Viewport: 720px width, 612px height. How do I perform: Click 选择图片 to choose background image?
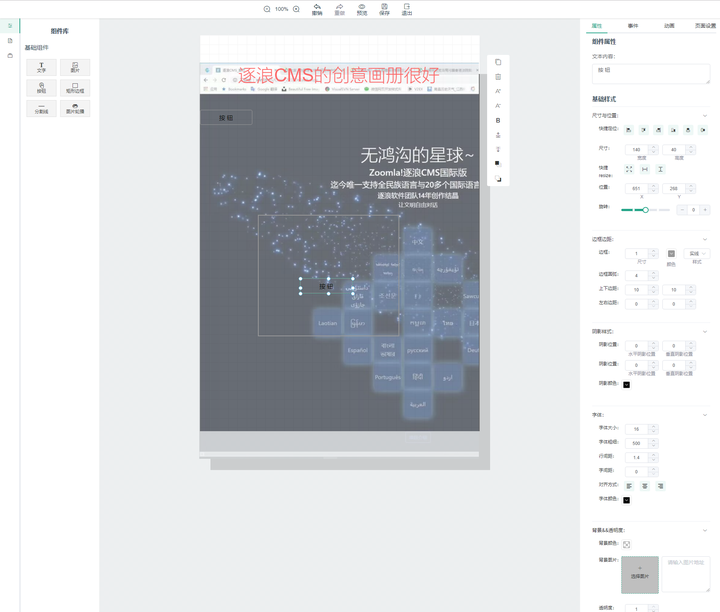640,575
